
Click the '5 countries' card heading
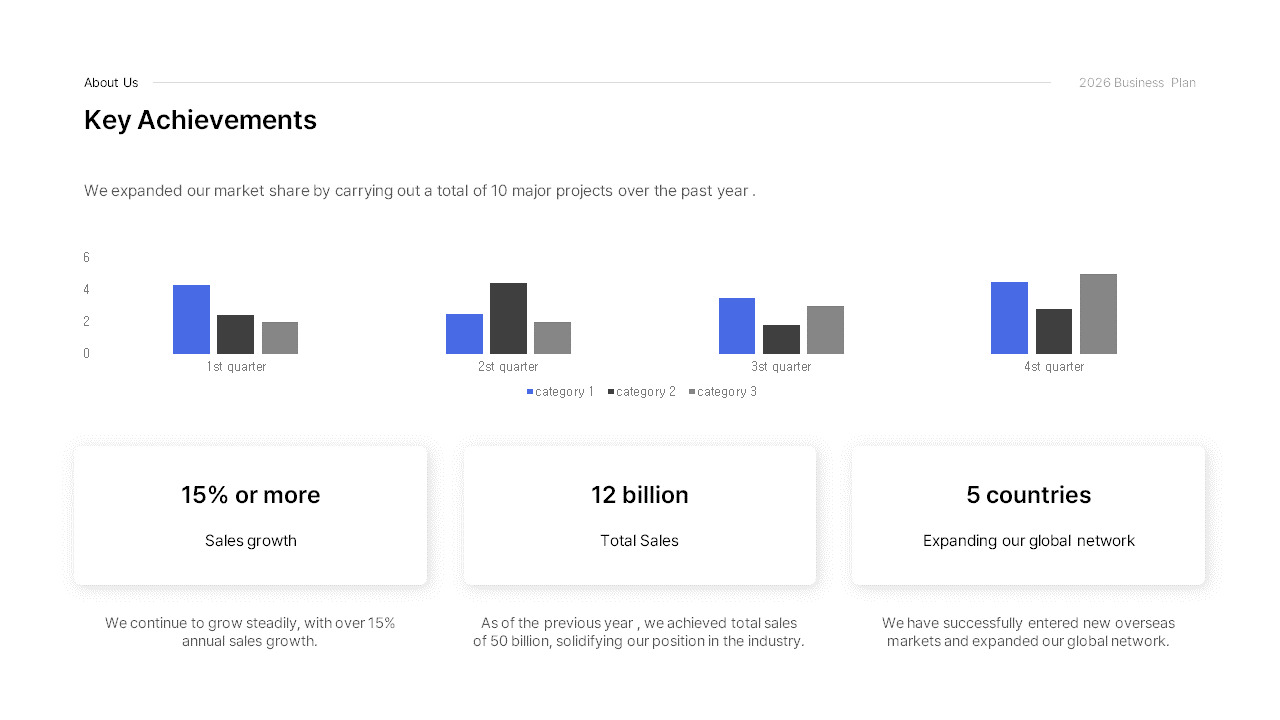click(1029, 495)
